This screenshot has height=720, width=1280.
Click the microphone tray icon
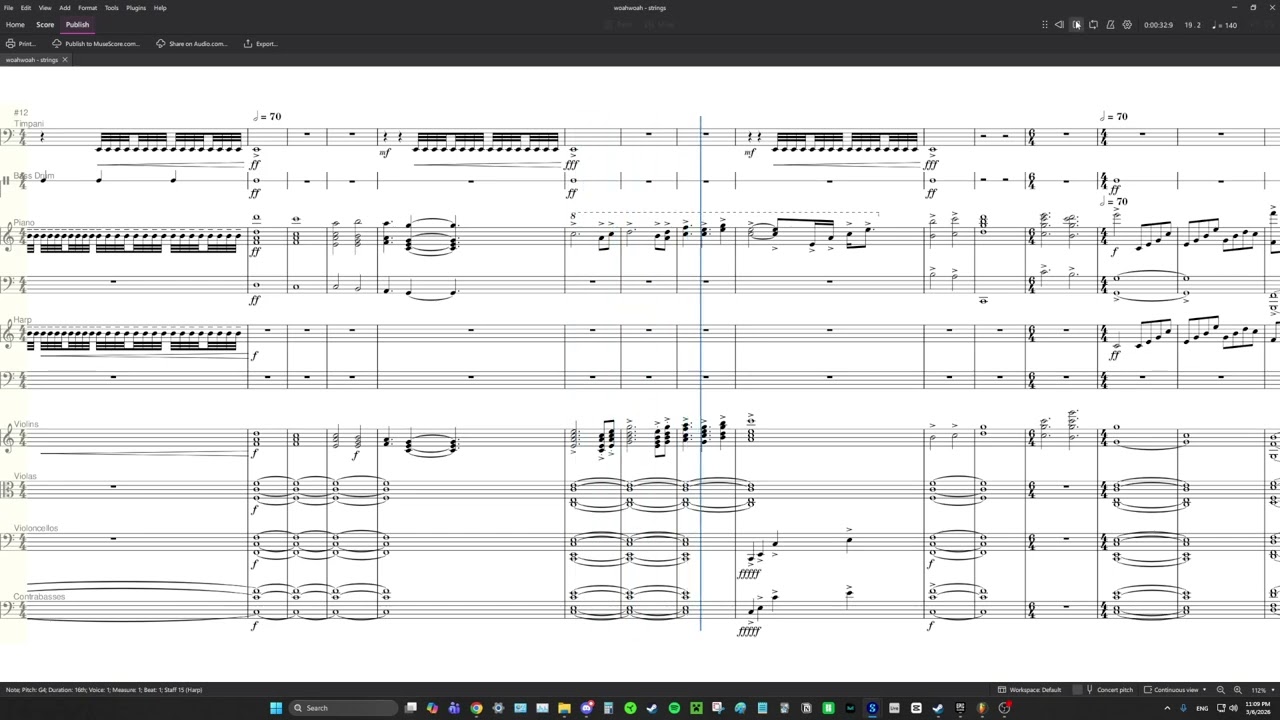pyautogui.click(x=1183, y=708)
